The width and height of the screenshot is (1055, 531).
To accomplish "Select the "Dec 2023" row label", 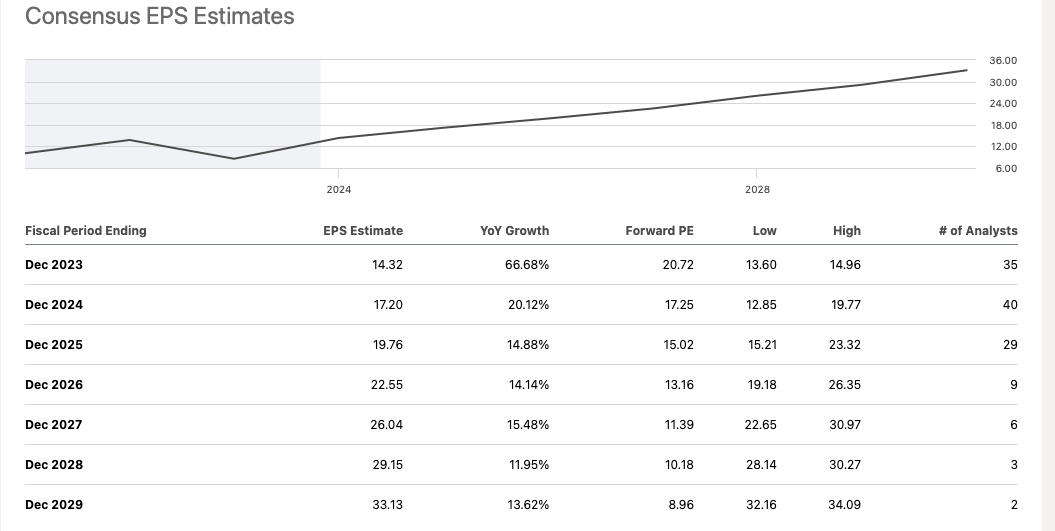I will [x=54, y=265].
